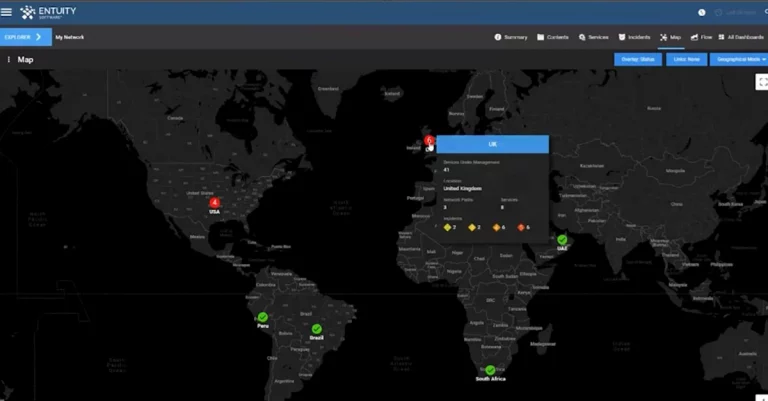Viewport: 768px width, 401px height.
Task: Click the Services count in UK popup
Action: [x=502, y=208]
